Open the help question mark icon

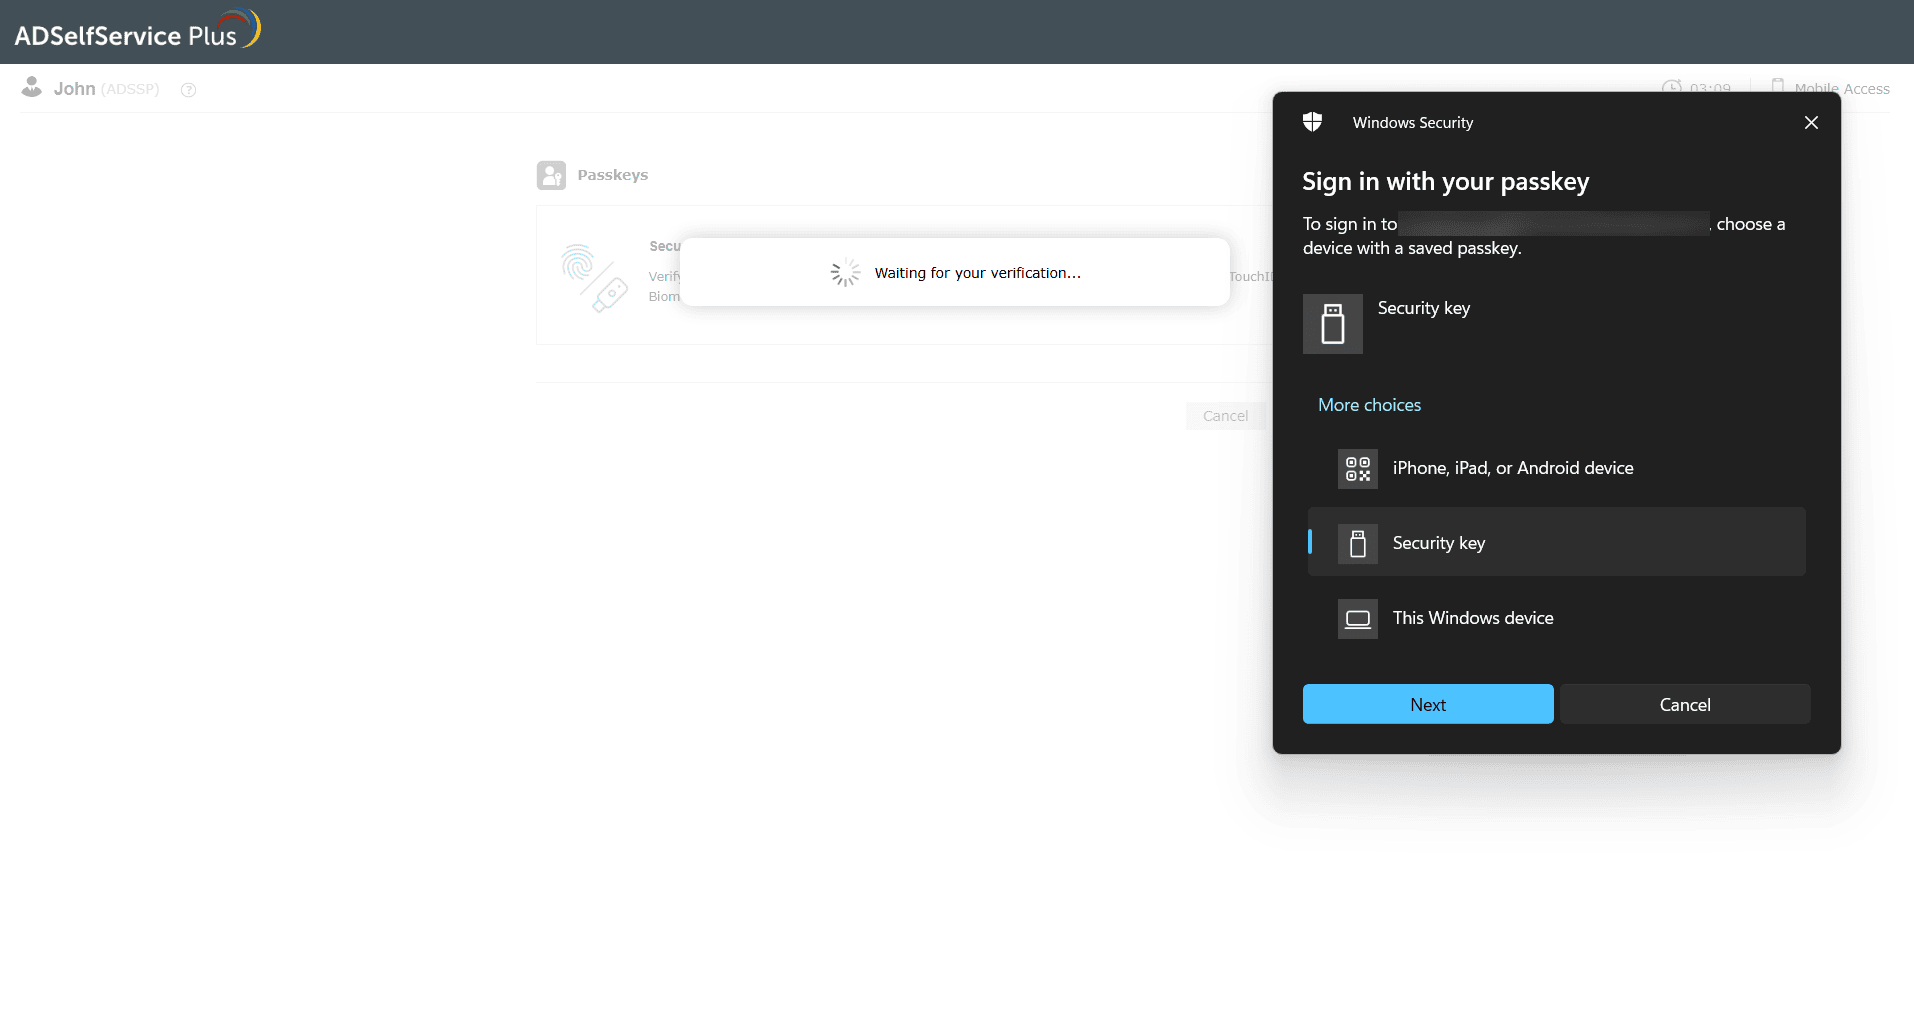tap(188, 90)
